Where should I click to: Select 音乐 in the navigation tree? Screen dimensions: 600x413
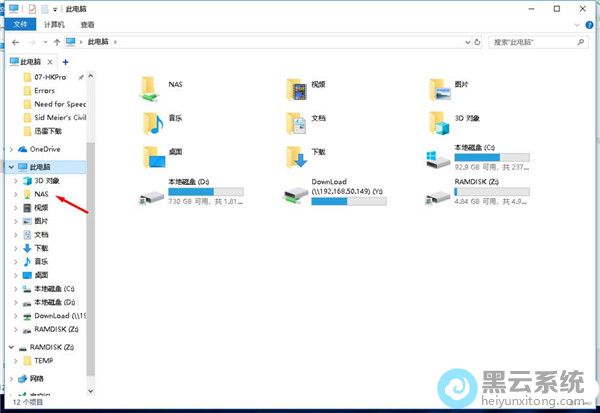(41, 262)
